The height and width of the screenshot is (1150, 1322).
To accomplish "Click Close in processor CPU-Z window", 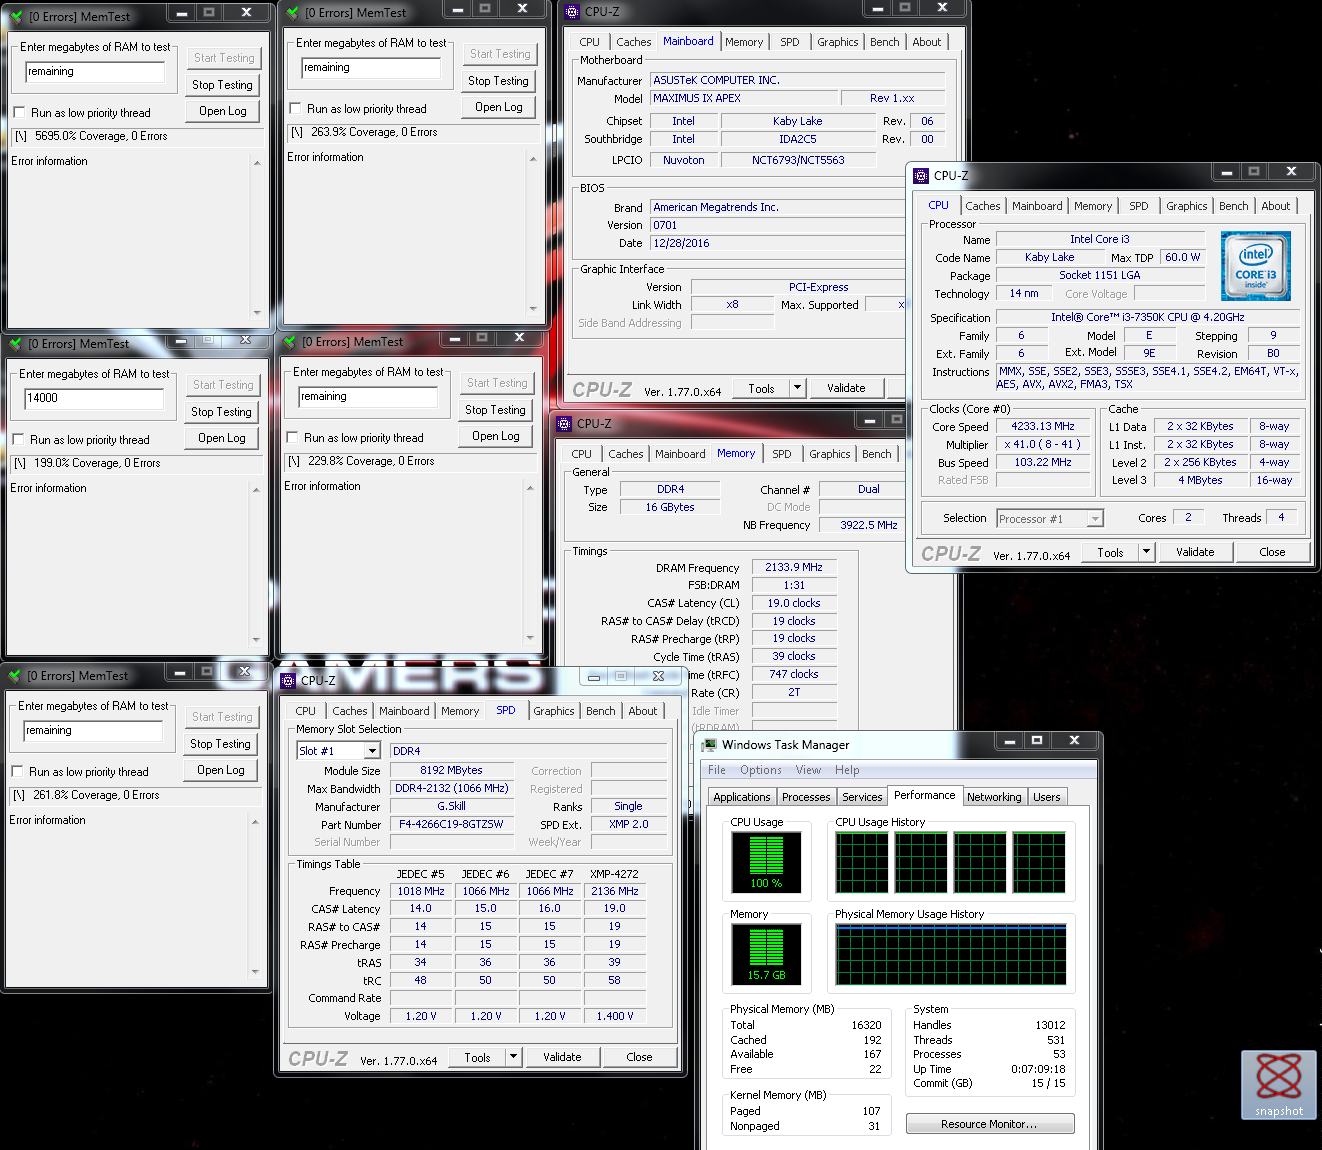I will [x=1272, y=552].
